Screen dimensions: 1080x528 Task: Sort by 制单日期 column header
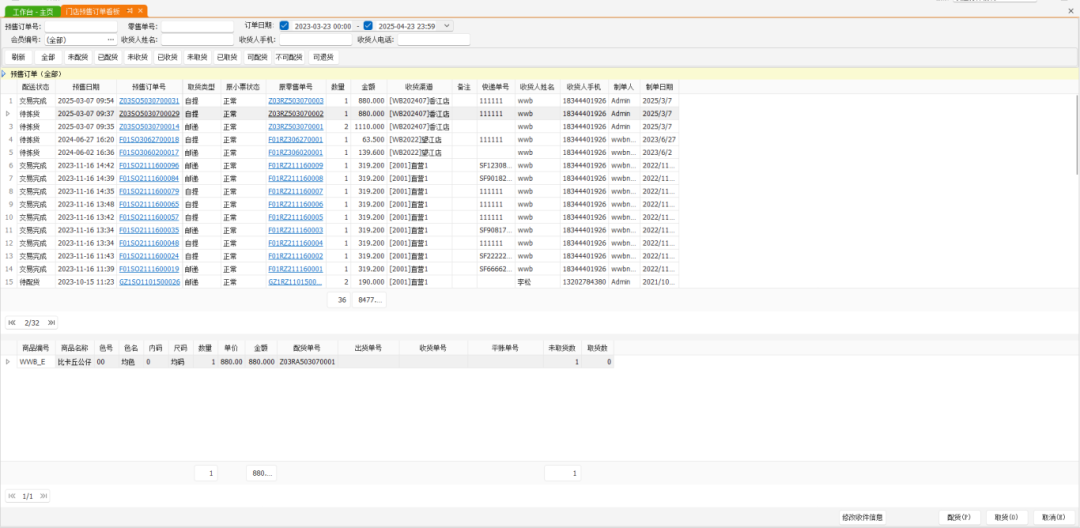(x=659, y=87)
